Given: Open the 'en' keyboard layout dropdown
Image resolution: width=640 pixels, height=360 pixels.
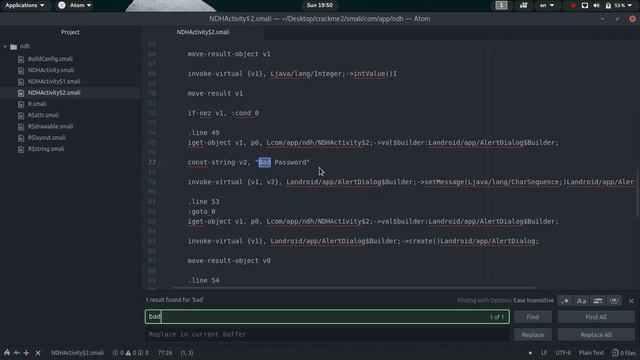Looking at the screenshot, I should coord(547,5).
